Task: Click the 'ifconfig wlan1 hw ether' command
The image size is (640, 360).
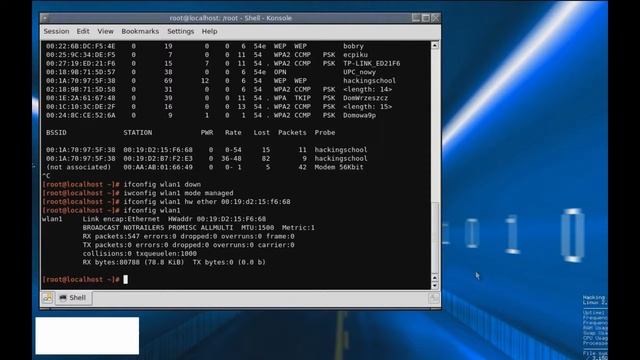Action: [x=207, y=202]
